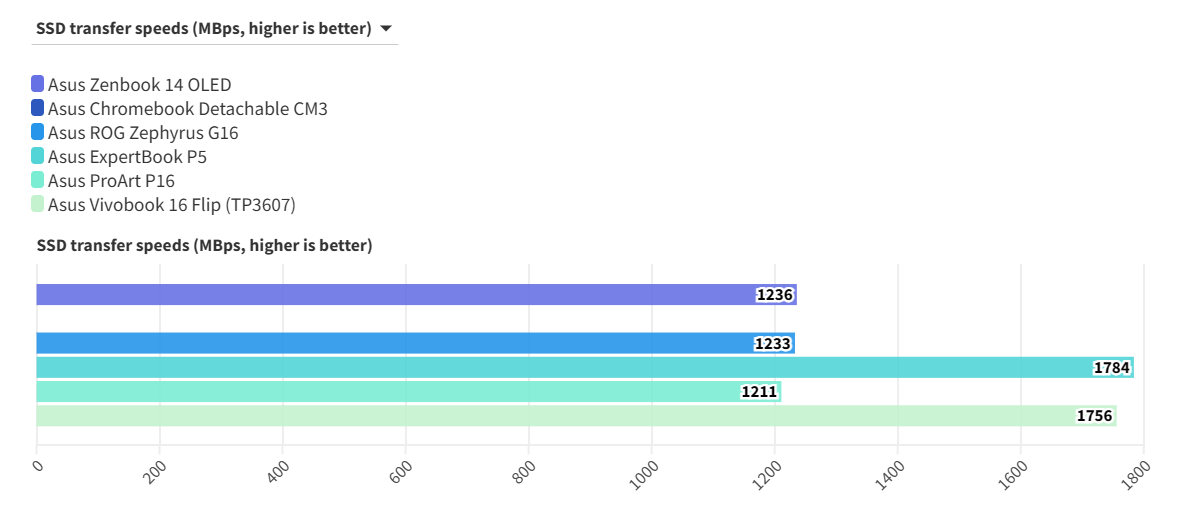This screenshot has width=1184, height=505.
Task: Toggle the Asus ExpertBook P5 legend label
Action: (127, 157)
